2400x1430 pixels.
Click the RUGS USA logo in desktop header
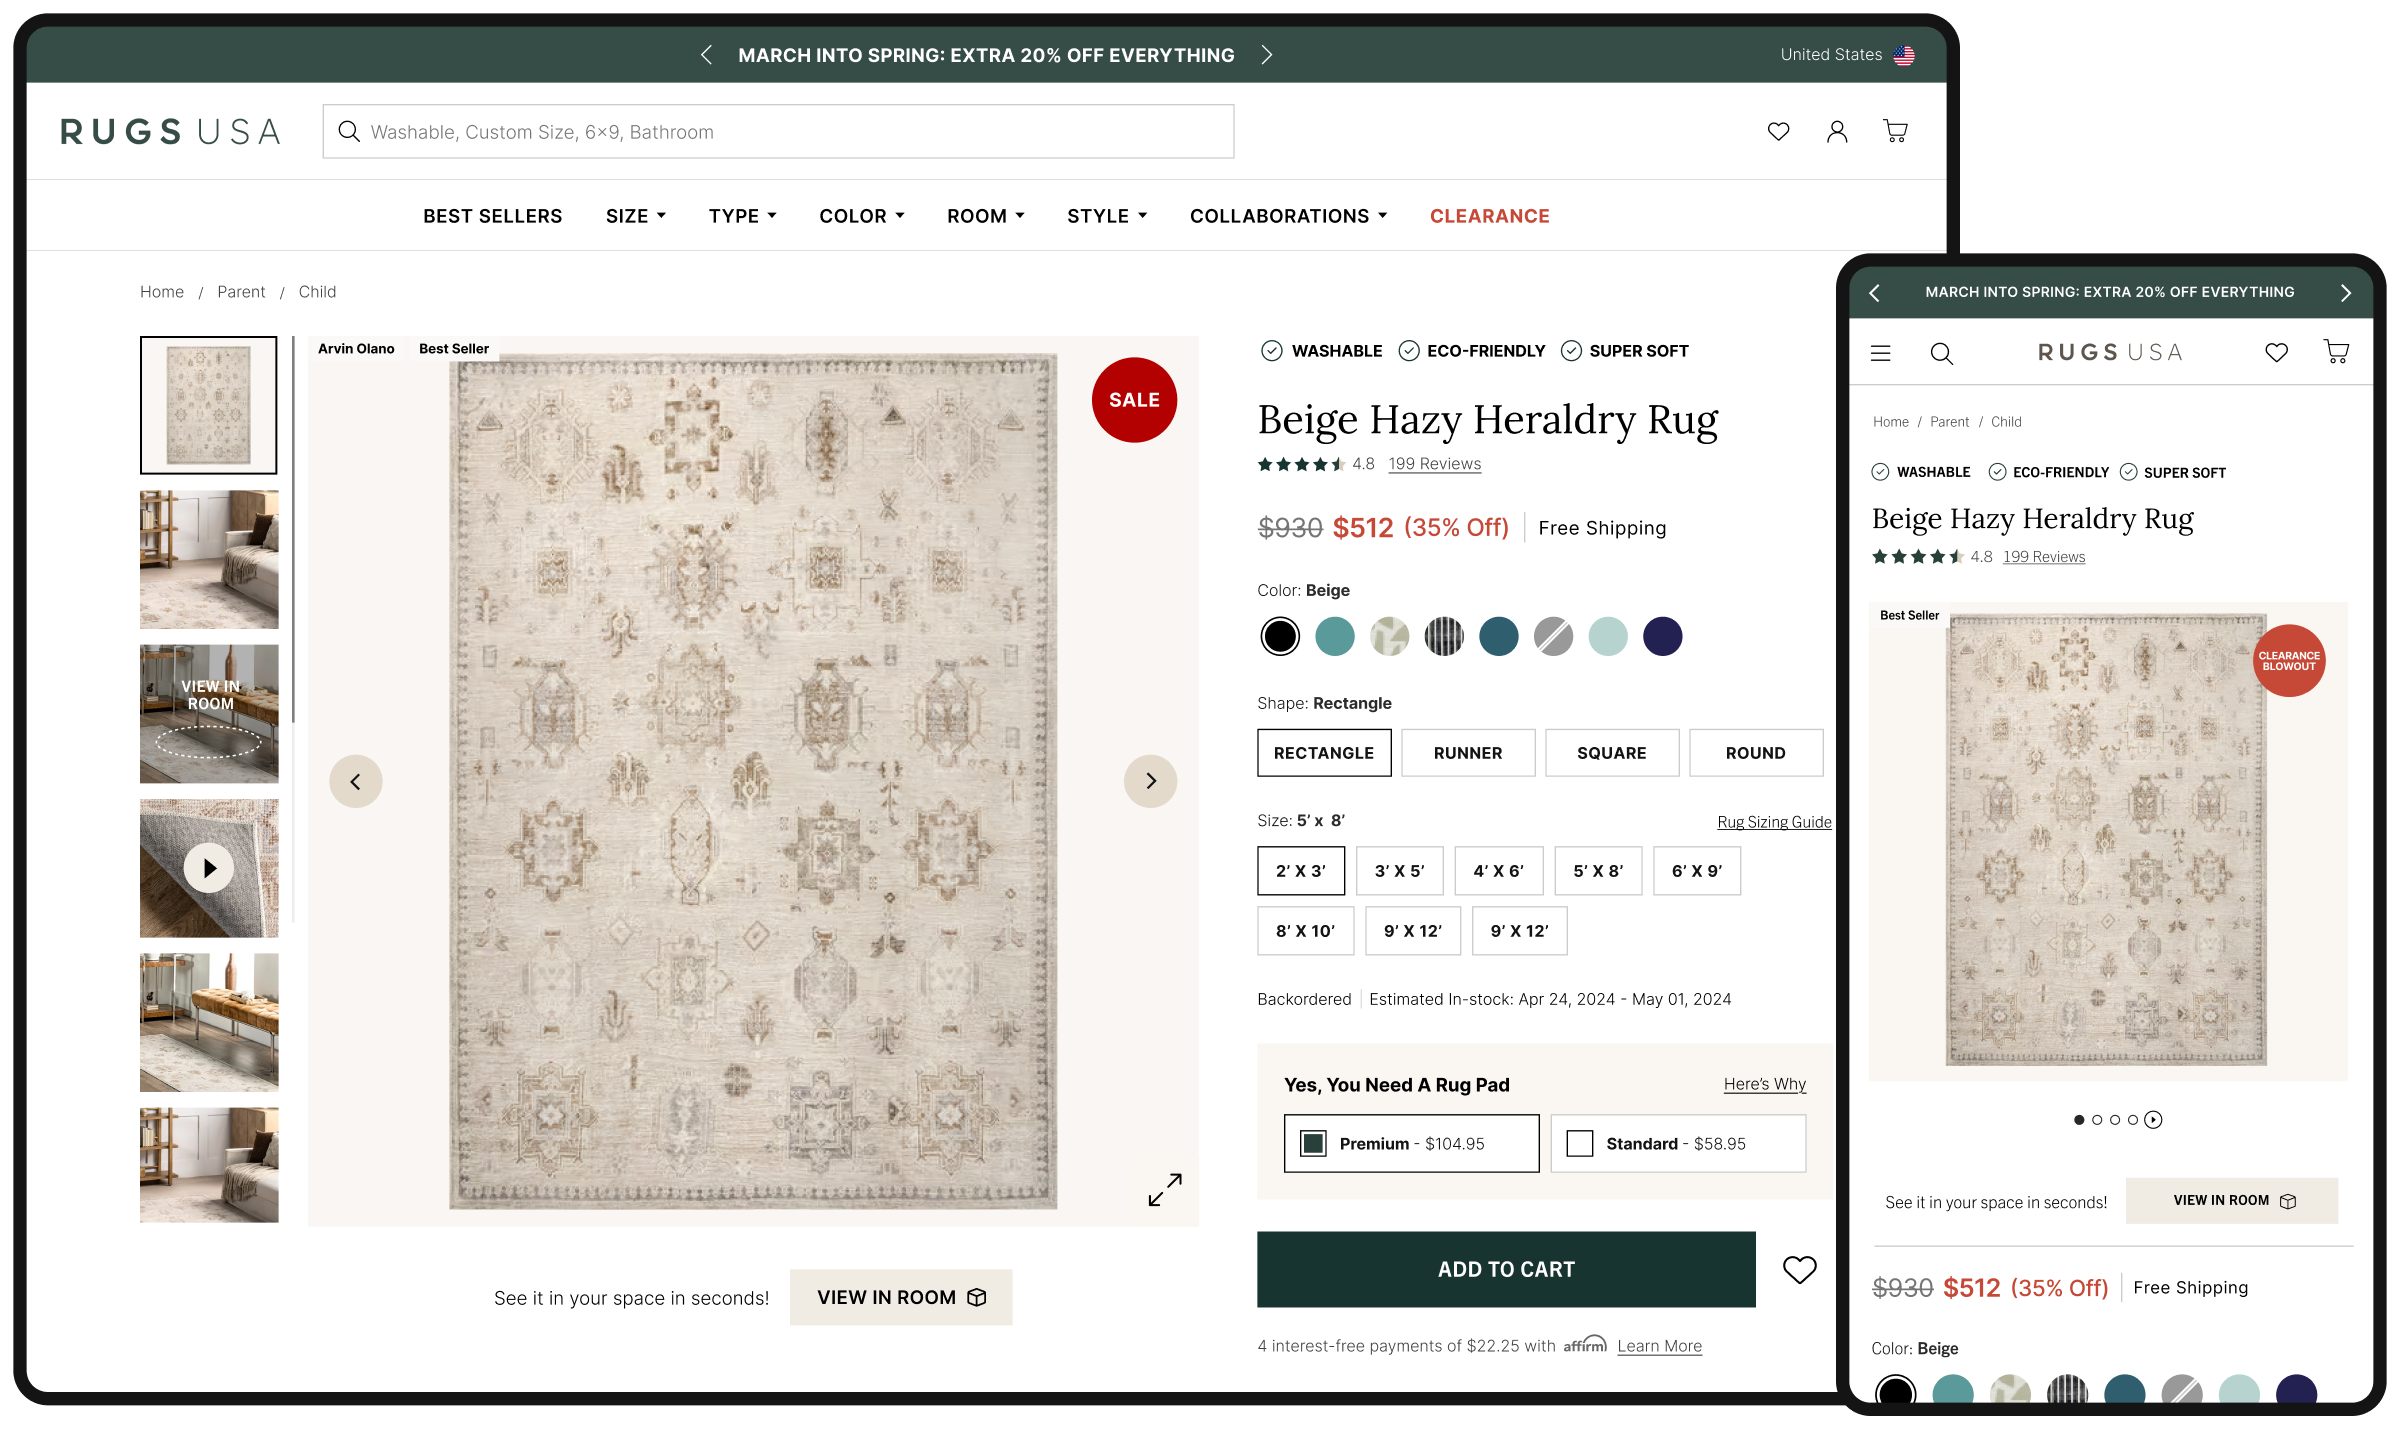170,132
